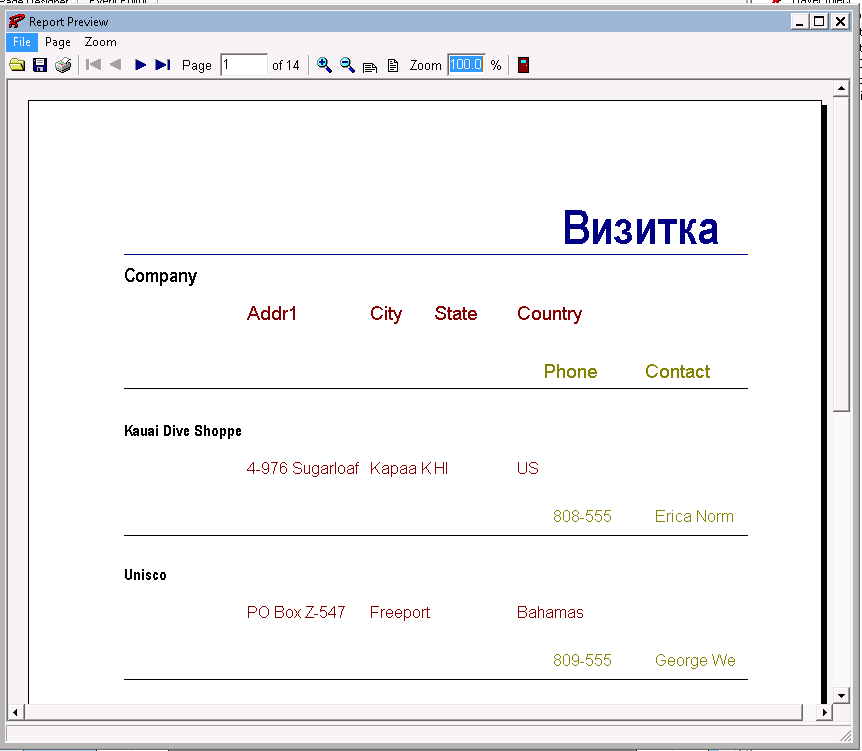Viewport: 862px width, 751px height.
Task: Click the page number input field
Action: pos(243,65)
